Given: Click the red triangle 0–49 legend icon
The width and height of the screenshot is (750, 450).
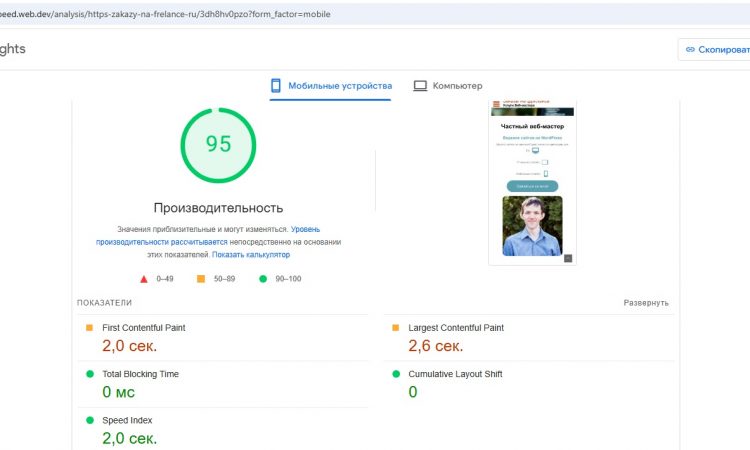Looking at the screenshot, I should coord(143,279).
